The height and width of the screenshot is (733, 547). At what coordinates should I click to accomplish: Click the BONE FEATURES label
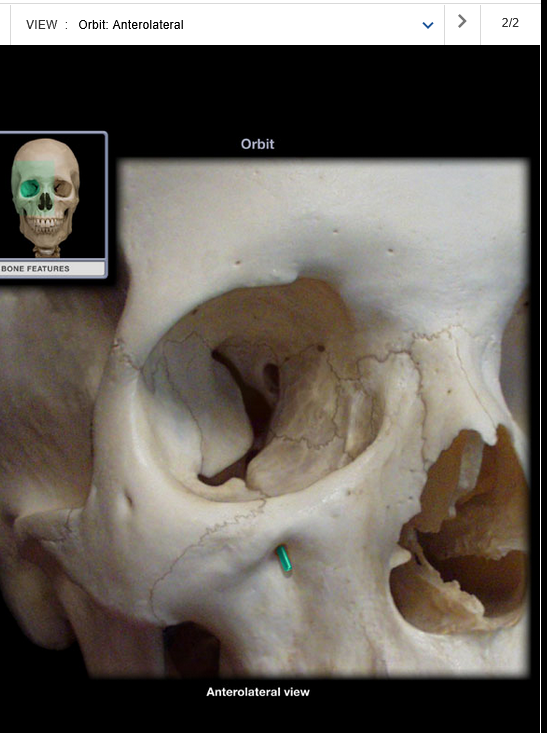(35, 269)
